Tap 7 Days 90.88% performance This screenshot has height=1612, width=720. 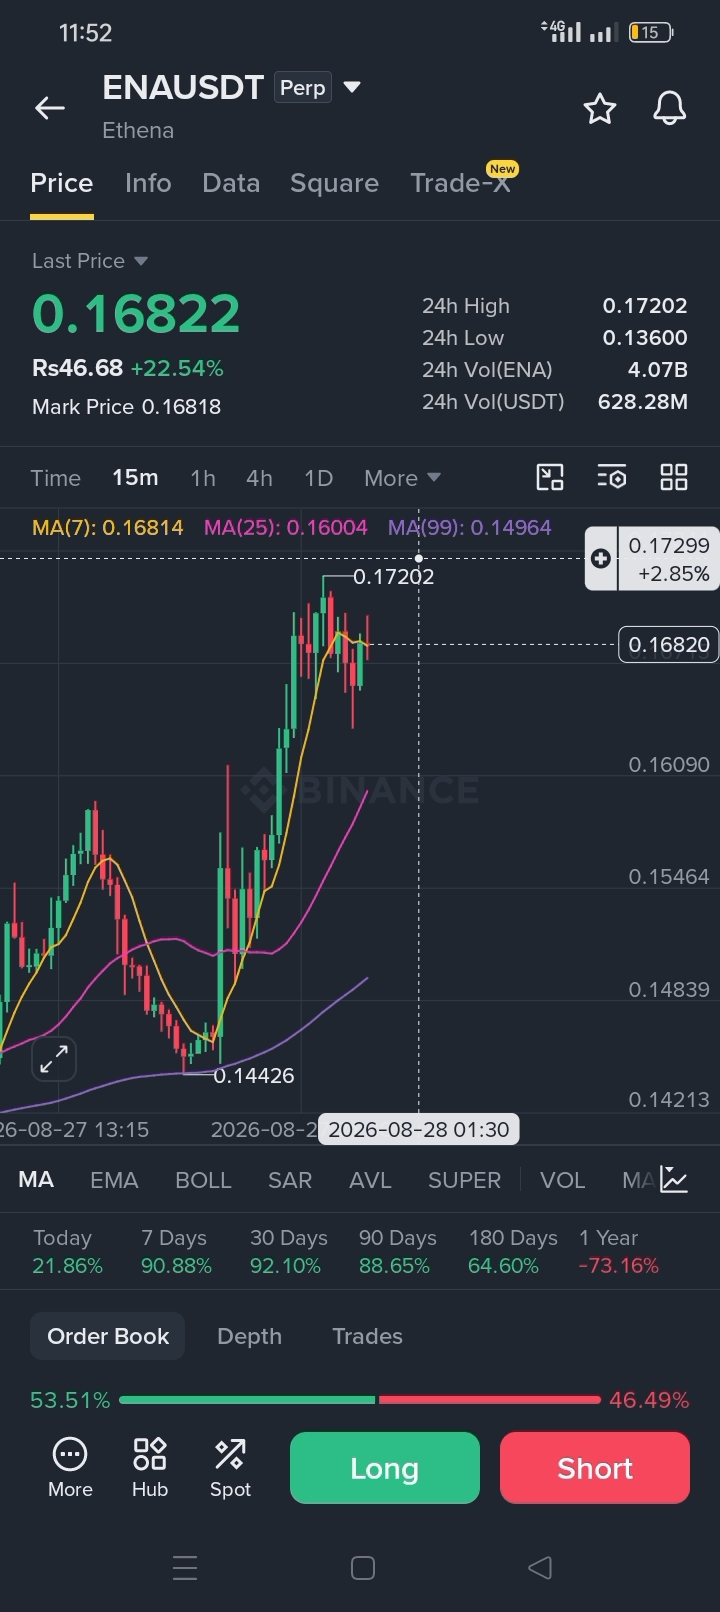point(176,1252)
